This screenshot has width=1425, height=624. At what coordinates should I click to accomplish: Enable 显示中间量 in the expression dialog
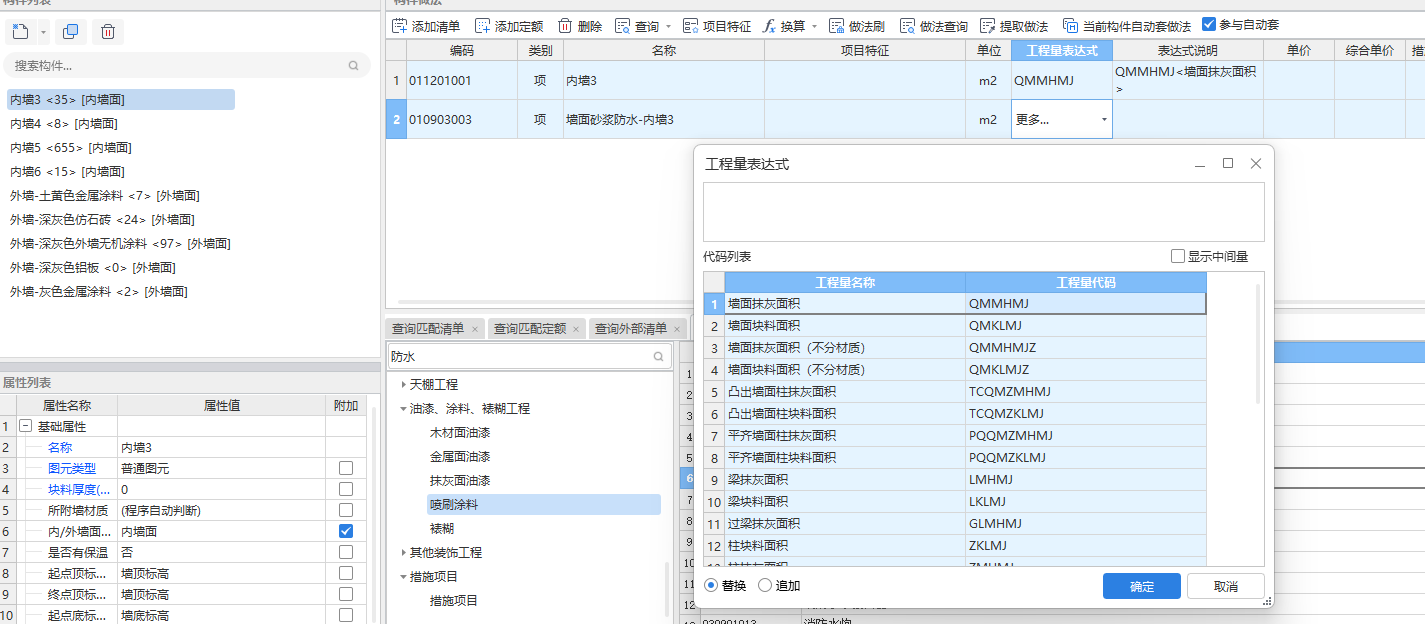[1178, 257]
